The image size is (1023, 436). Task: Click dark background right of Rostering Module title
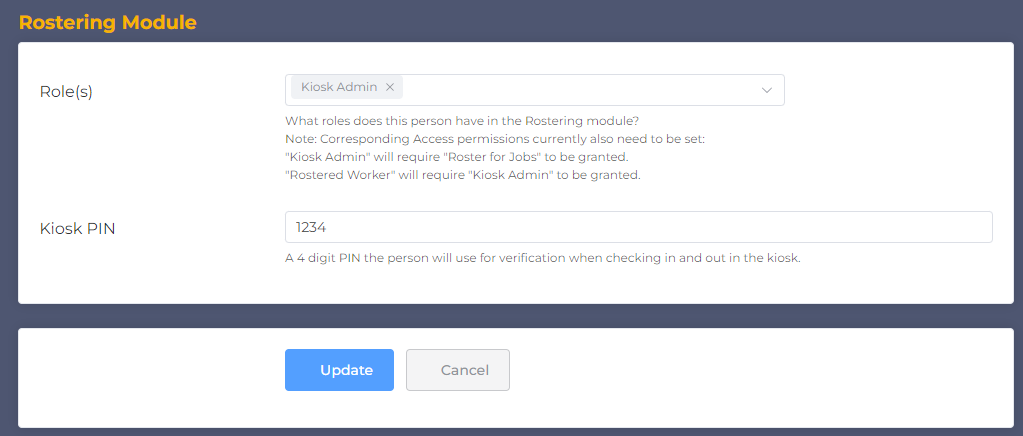[600, 22]
